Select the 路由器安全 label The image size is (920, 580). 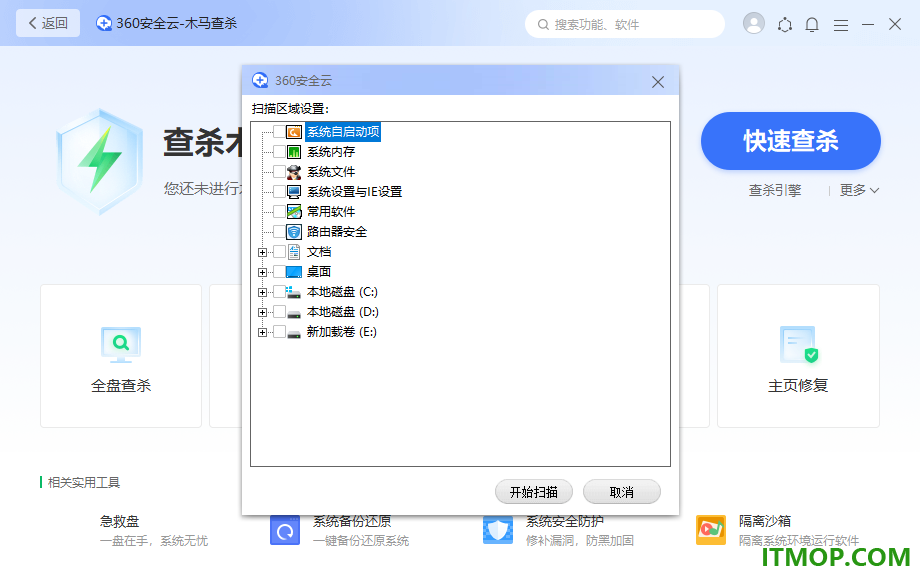pos(337,232)
